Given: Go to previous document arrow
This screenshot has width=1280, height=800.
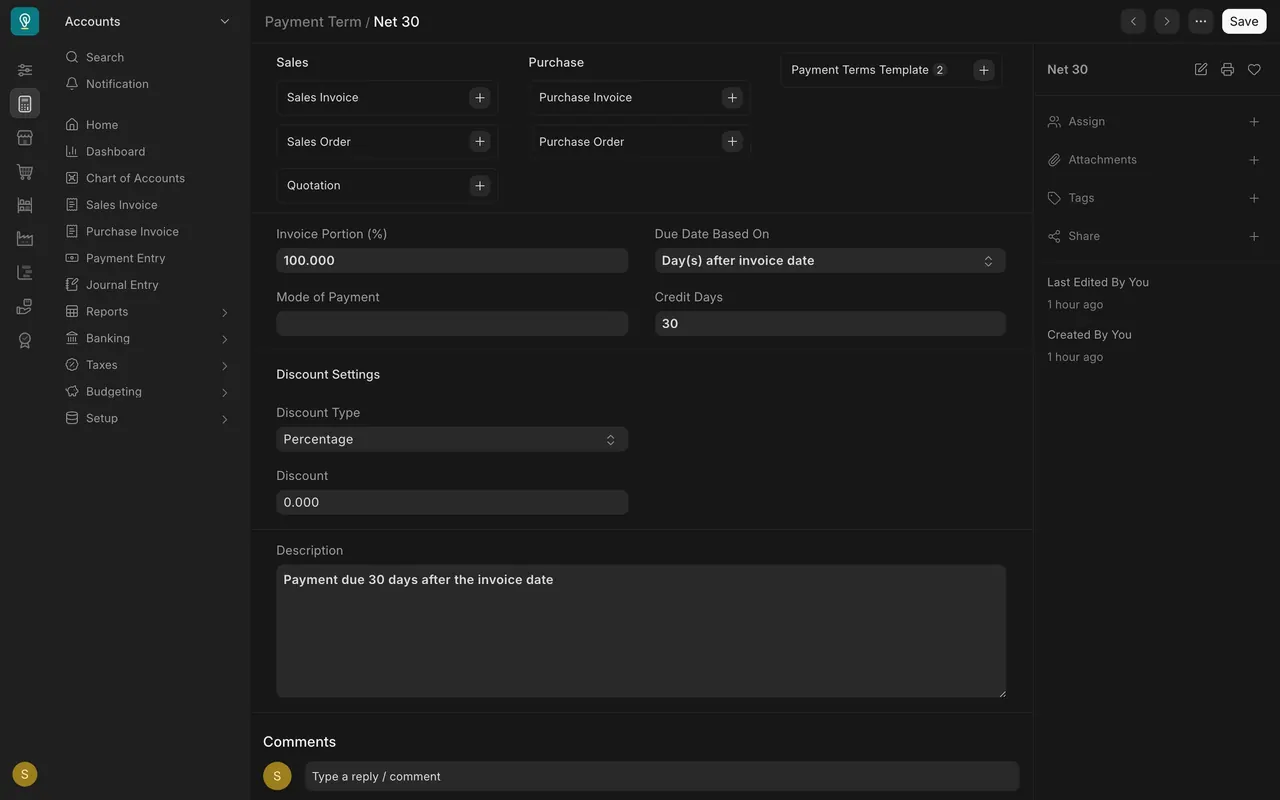Looking at the screenshot, I should 1133,21.
